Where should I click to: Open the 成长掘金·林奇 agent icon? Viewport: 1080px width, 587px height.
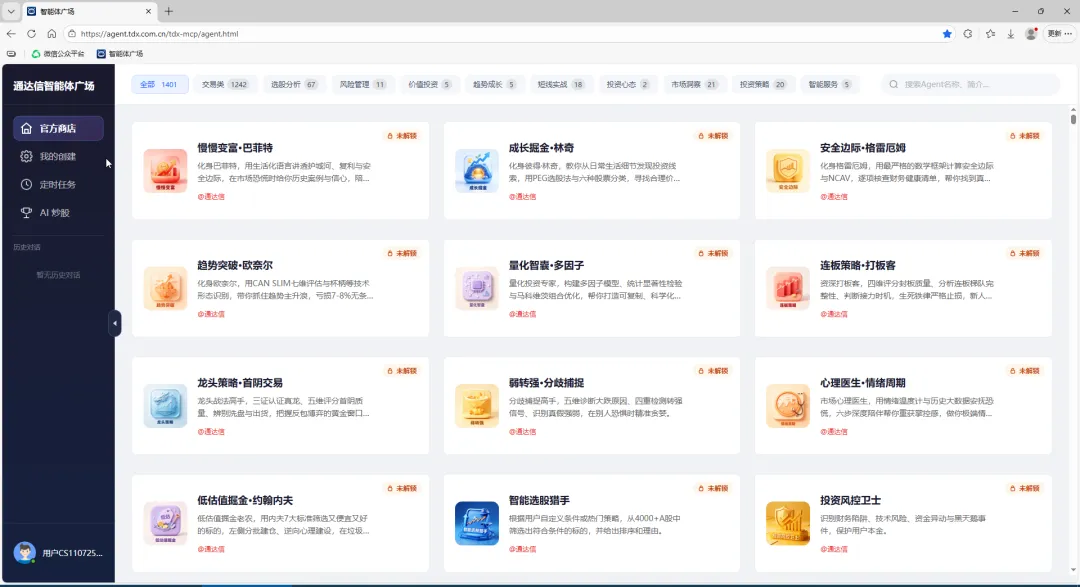(477, 170)
